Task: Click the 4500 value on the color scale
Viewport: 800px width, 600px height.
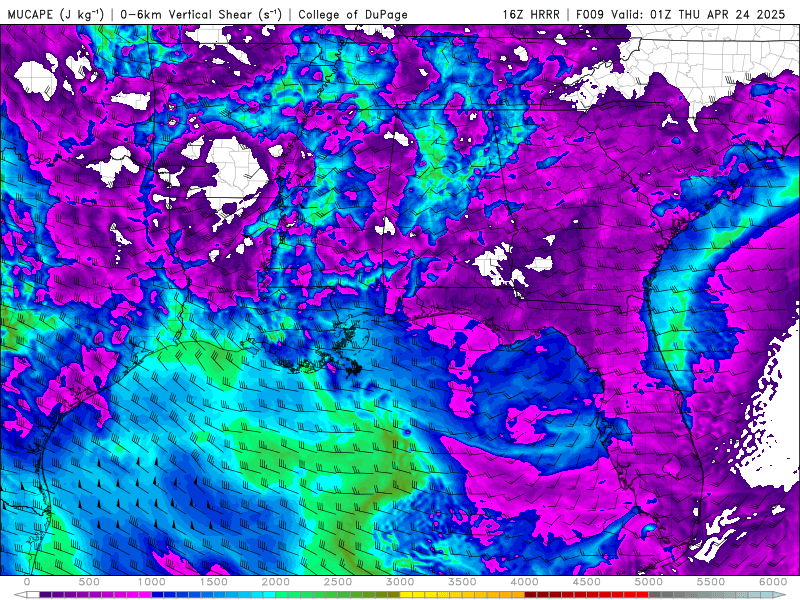Action: click(587, 582)
